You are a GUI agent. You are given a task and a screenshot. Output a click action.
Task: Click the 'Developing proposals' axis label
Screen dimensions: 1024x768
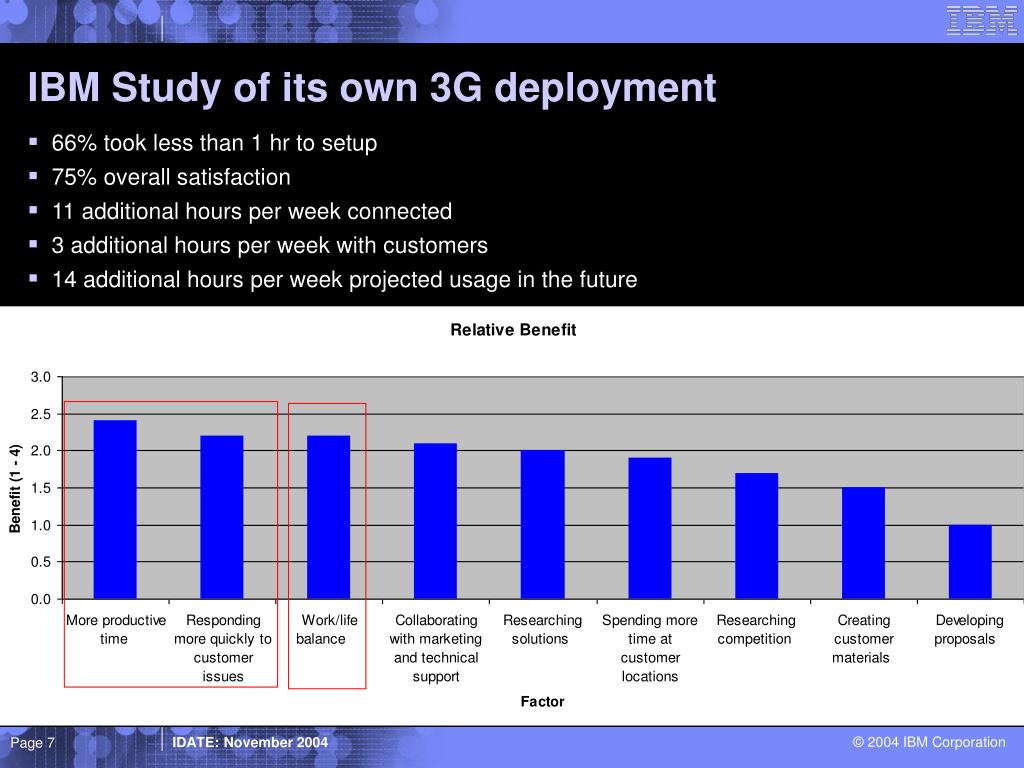pos(968,630)
